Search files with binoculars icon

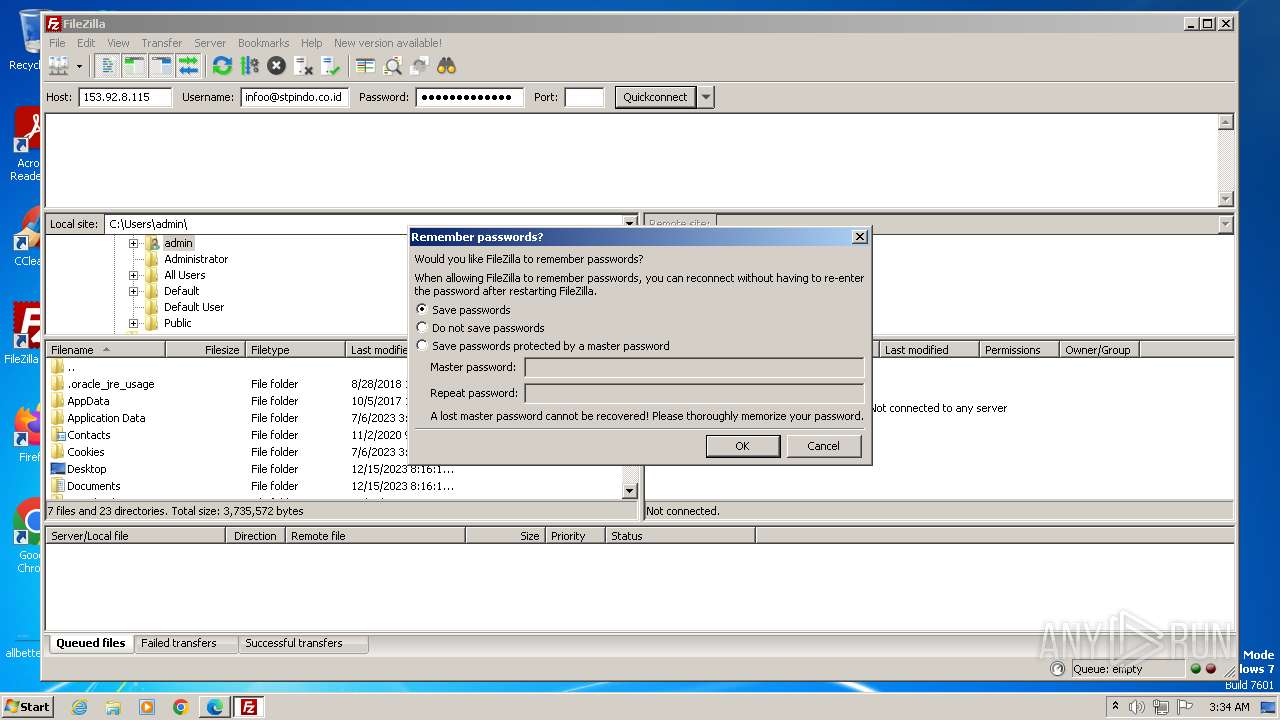pos(446,66)
